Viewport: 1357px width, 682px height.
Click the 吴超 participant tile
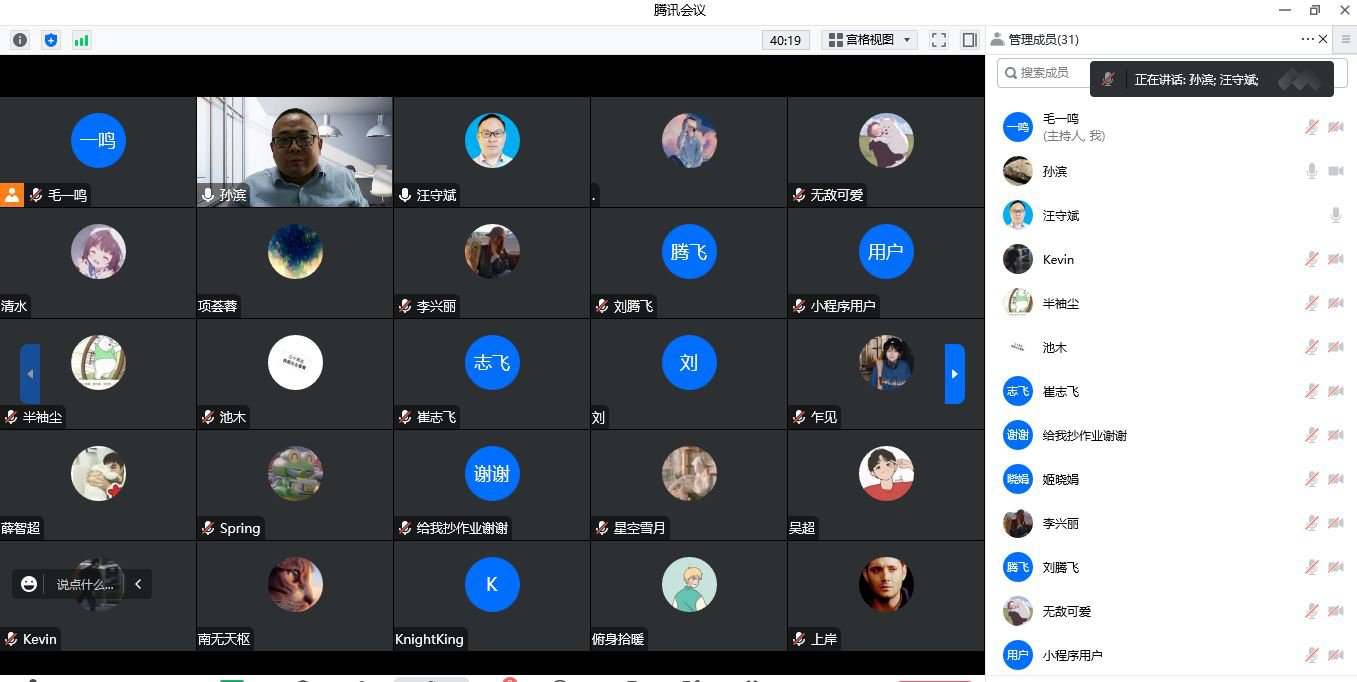pos(886,485)
